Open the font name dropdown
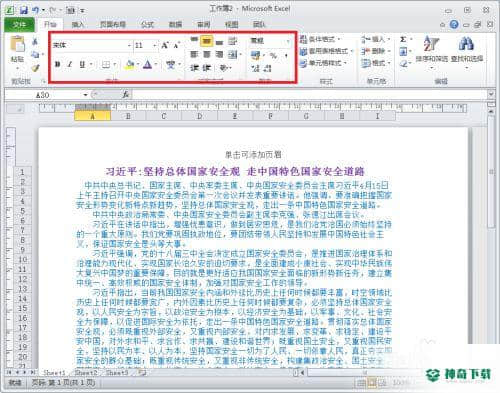 click(x=129, y=45)
